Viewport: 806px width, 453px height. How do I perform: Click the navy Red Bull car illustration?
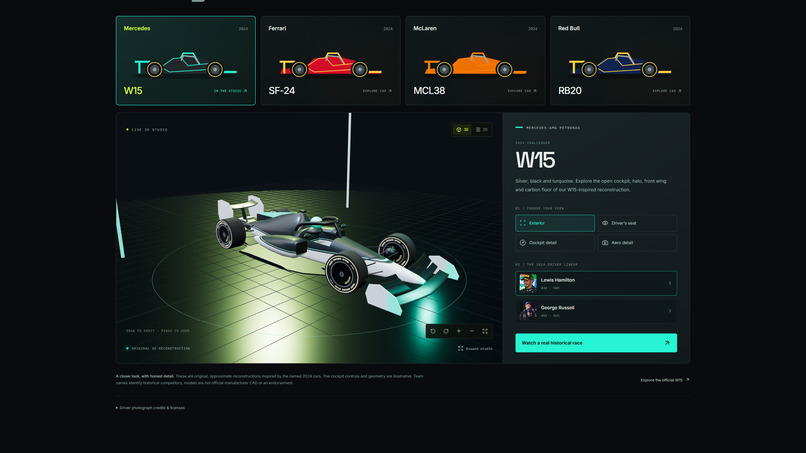[x=620, y=65]
